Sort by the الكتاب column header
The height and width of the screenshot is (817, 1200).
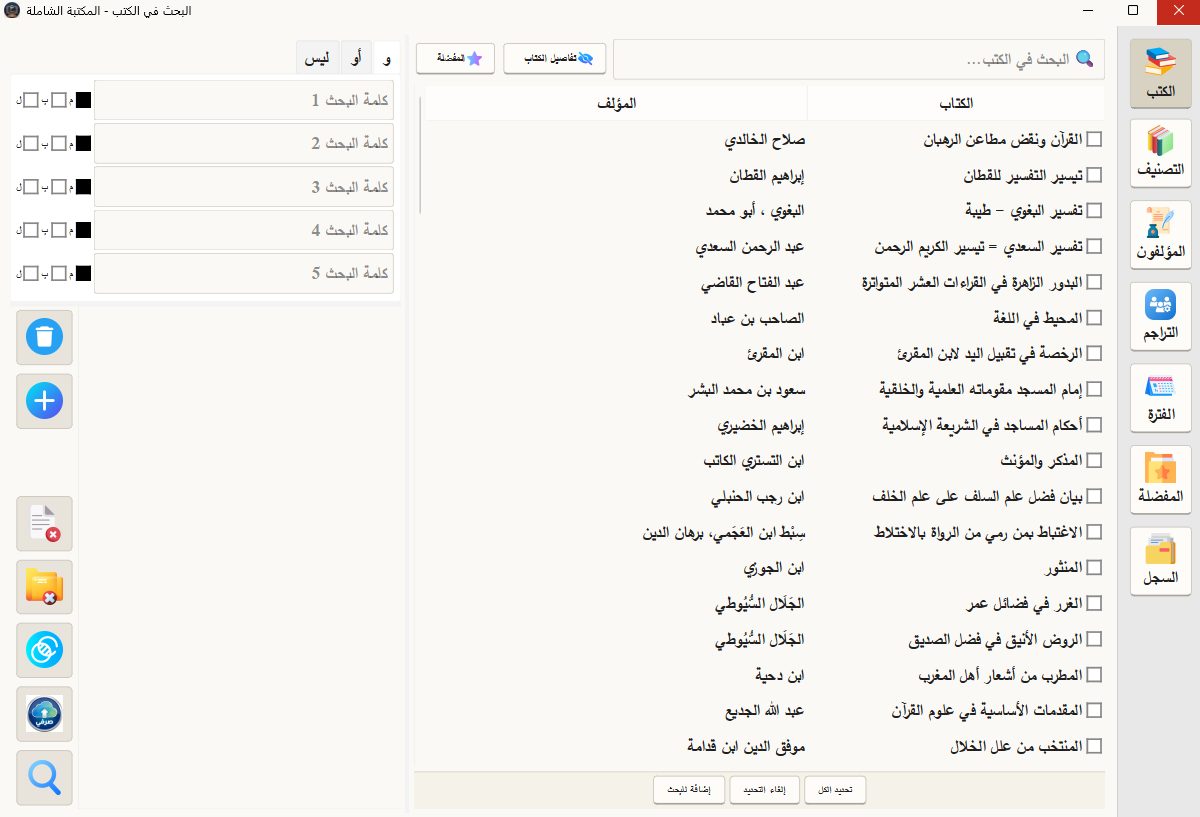coord(957,103)
